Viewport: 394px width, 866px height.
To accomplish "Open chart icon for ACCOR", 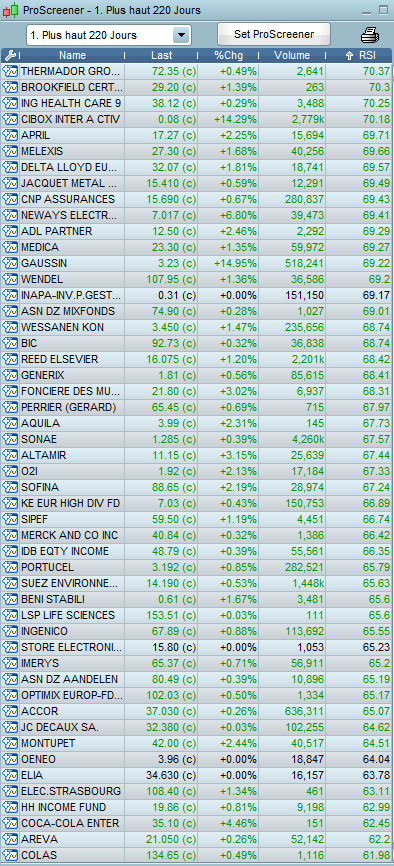I will tap(10, 711).
